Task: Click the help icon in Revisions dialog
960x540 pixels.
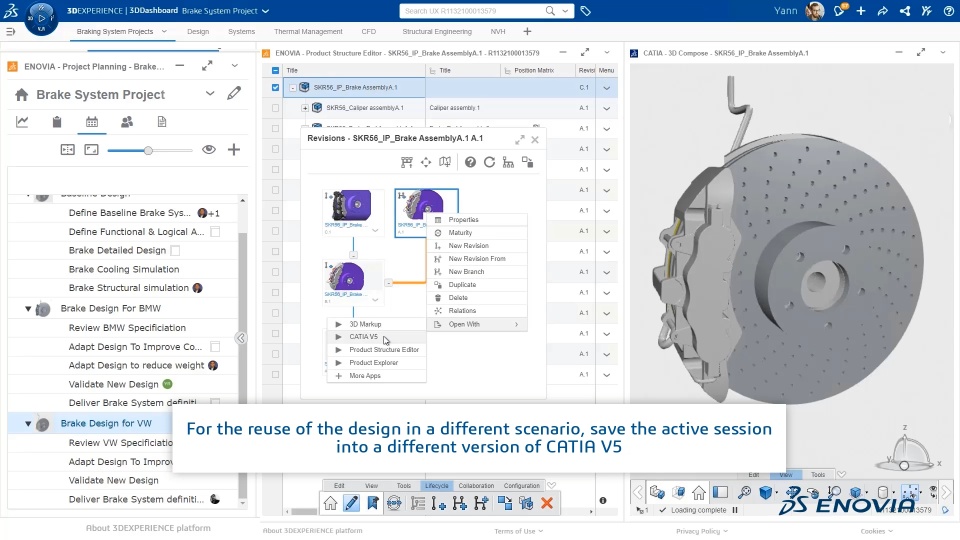Action: pyautogui.click(x=470, y=162)
